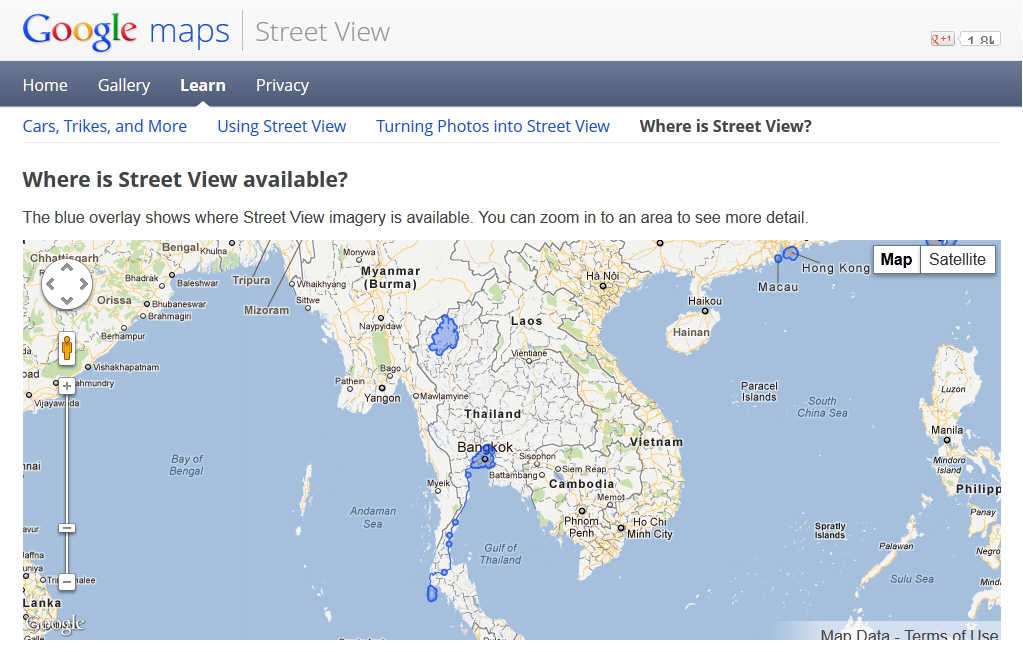This screenshot has width=1023, height=652.
Task: Click the Vientiane label on map
Action: (529, 353)
